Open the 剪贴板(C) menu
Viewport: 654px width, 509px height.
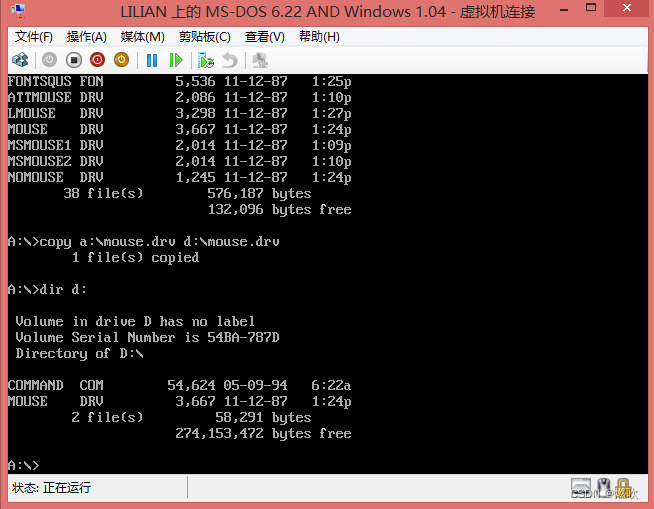(x=205, y=37)
